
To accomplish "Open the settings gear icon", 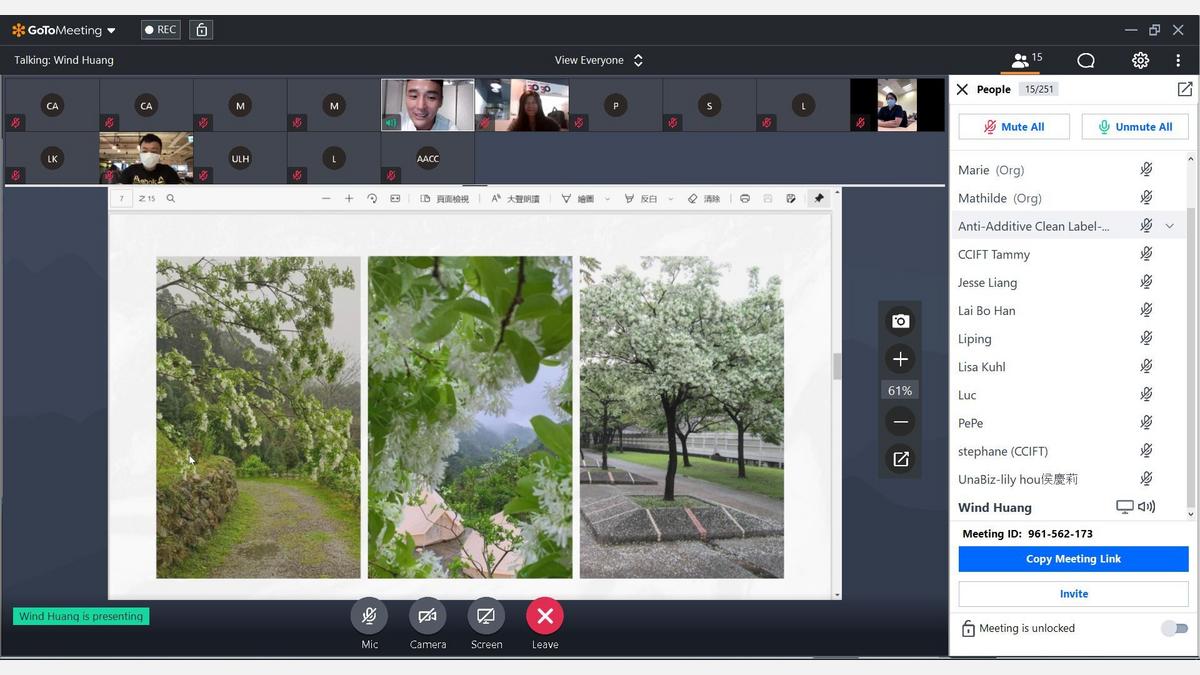I will click(1140, 61).
